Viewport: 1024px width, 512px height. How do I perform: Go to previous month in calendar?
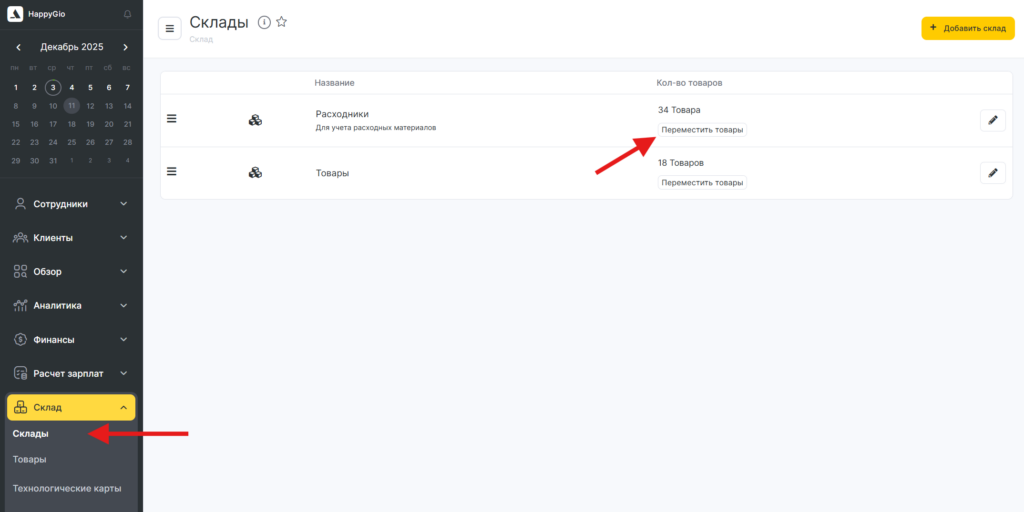[18, 47]
